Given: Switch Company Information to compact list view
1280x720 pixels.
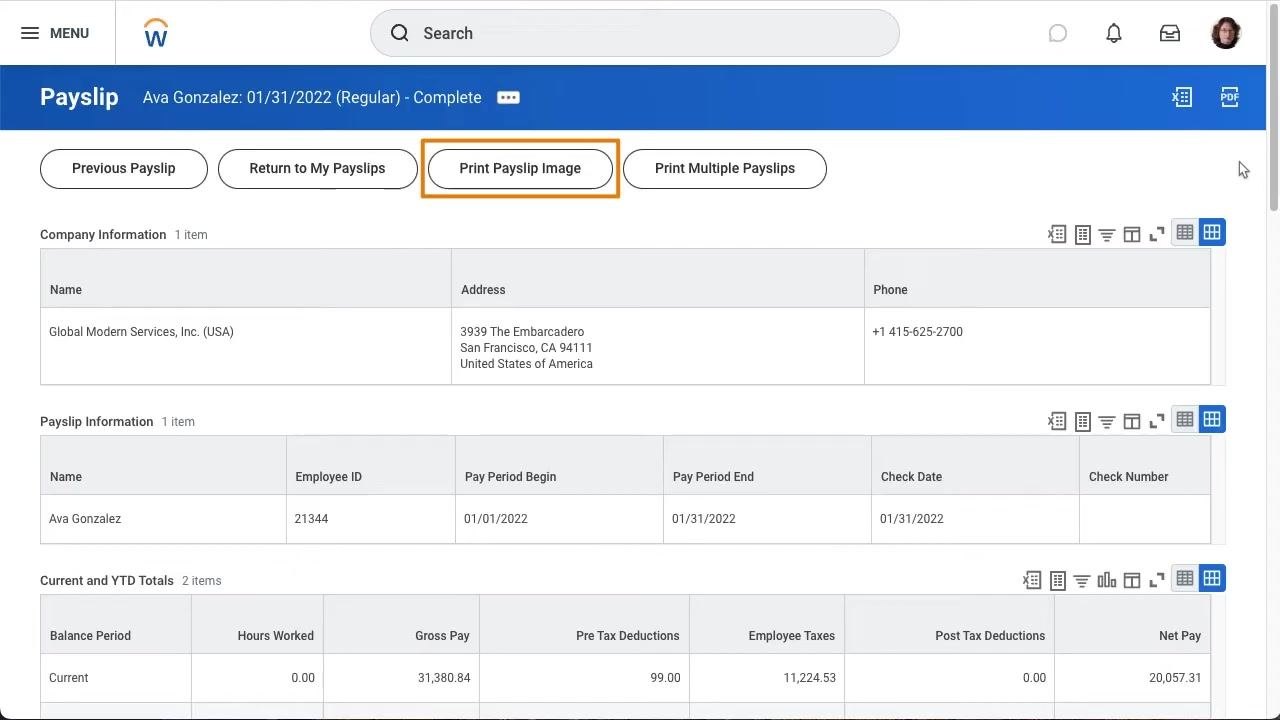Looking at the screenshot, I should [x=1185, y=232].
